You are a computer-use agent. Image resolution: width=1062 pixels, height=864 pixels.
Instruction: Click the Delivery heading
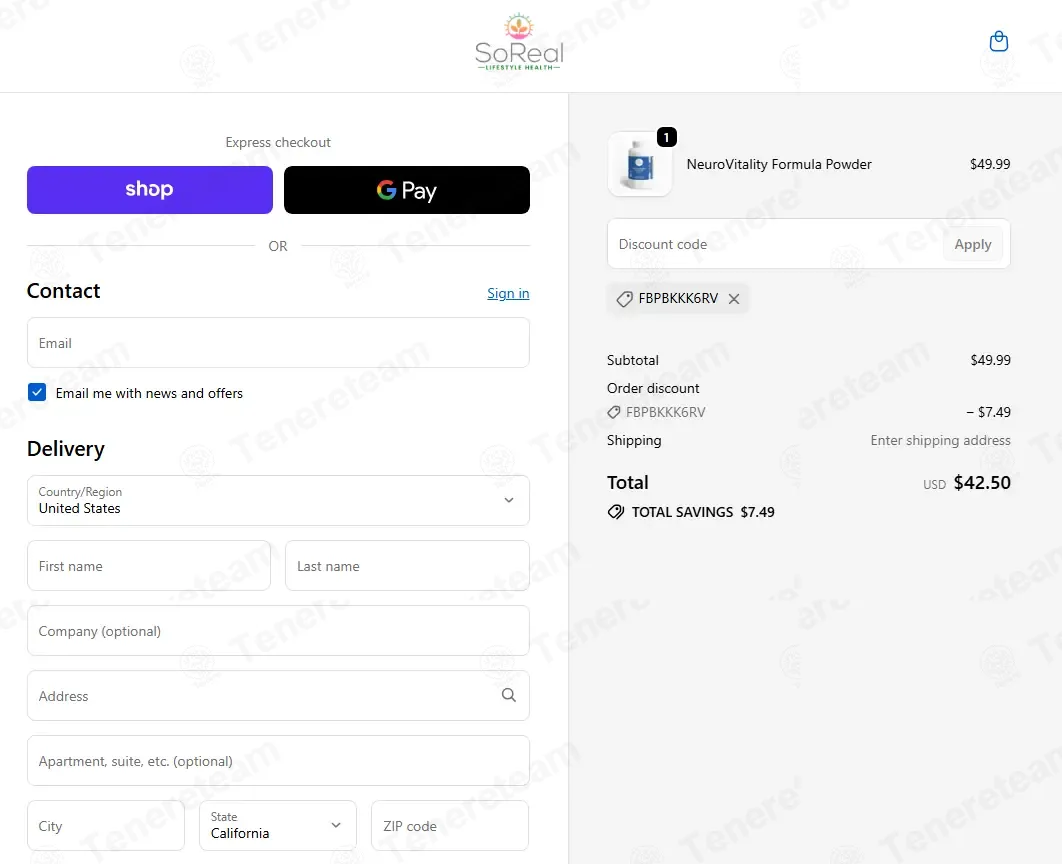[x=66, y=449]
